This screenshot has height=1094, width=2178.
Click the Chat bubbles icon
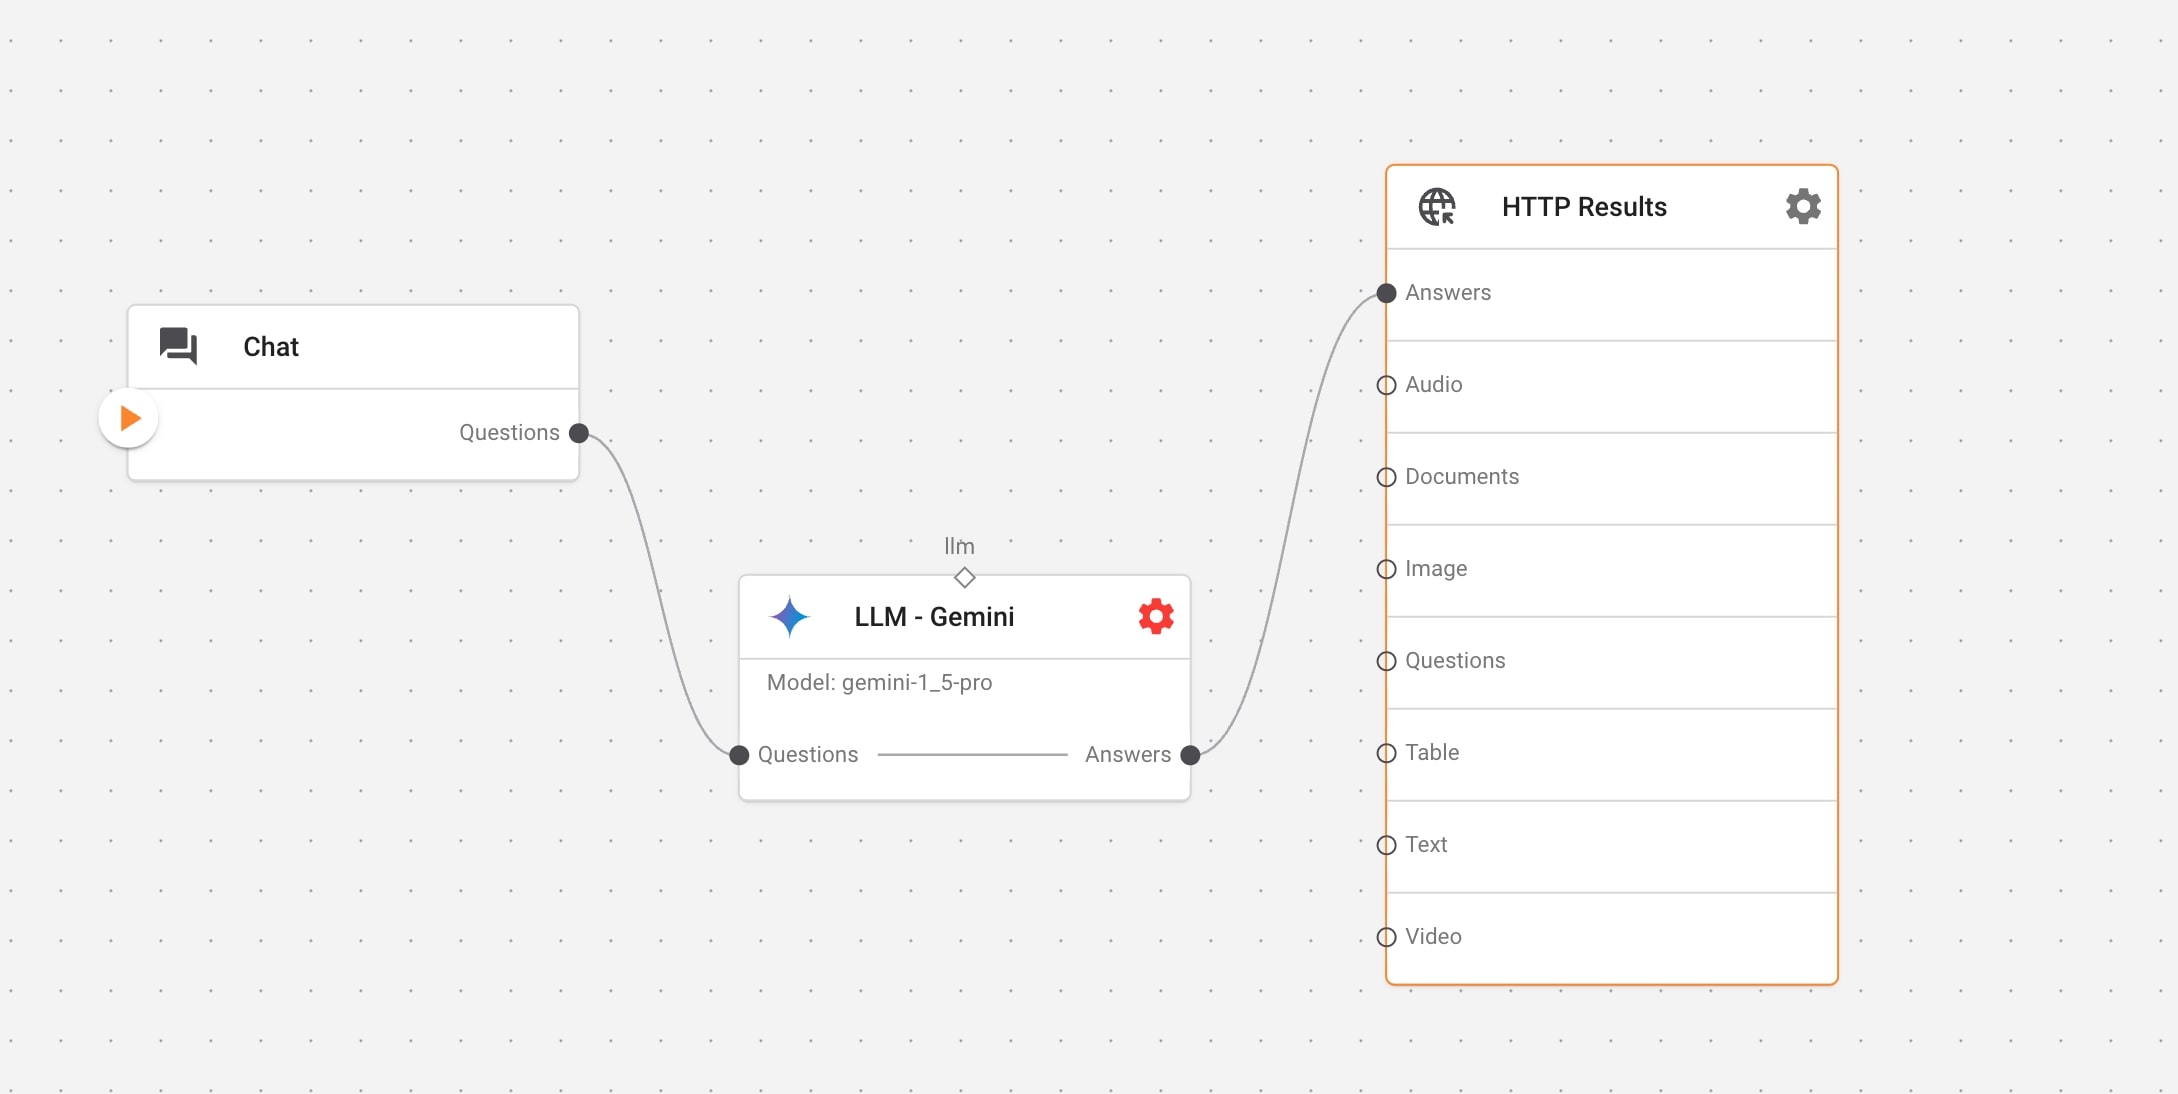coord(179,346)
